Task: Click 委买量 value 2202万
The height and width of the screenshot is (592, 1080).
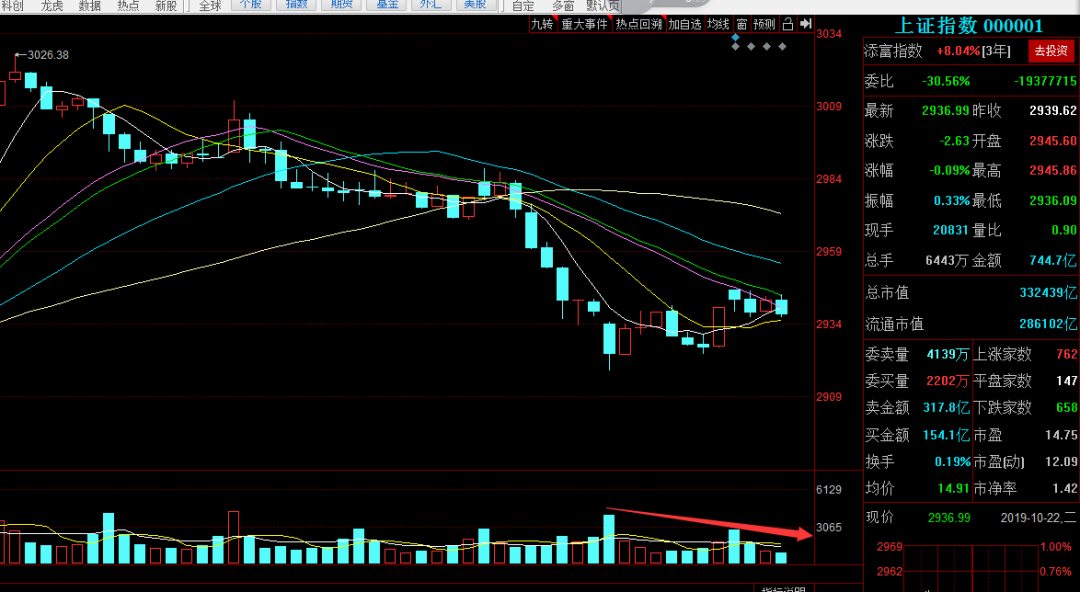Action: [948, 380]
